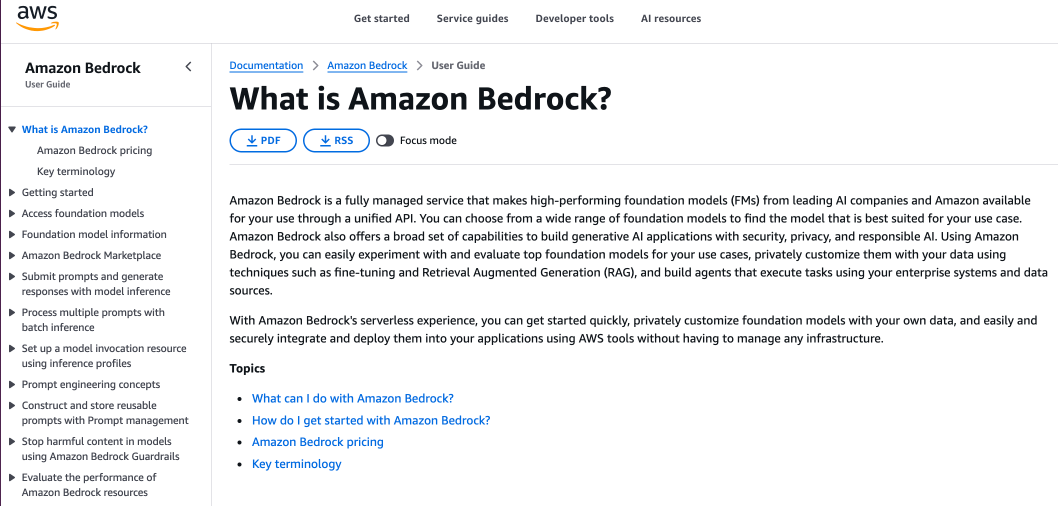This screenshot has width=1058, height=506.
Task: Toggle Focus mode switch
Action: (x=385, y=141)
